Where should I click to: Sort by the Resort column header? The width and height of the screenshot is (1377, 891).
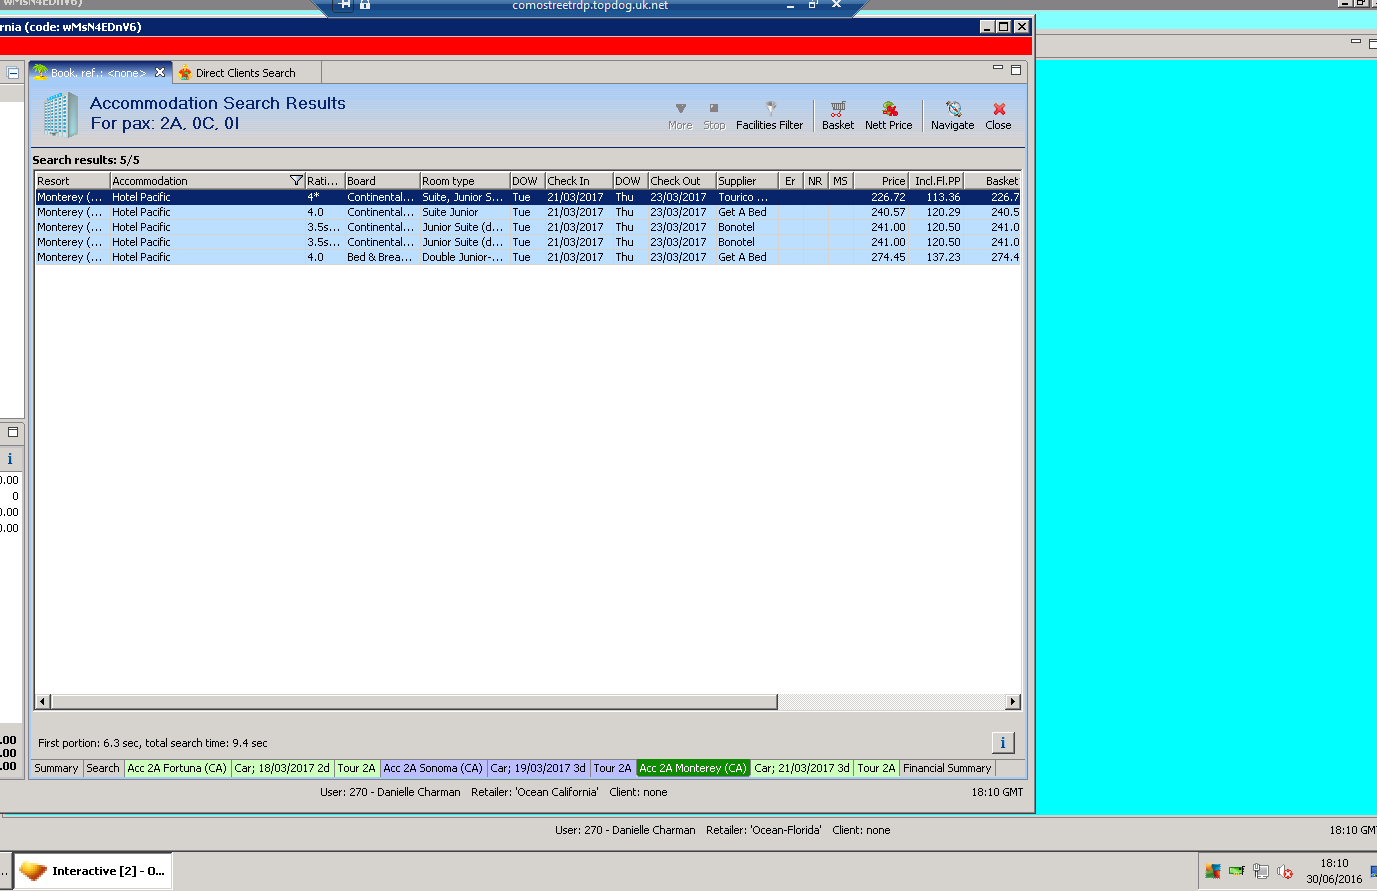(x=72, y=181)
